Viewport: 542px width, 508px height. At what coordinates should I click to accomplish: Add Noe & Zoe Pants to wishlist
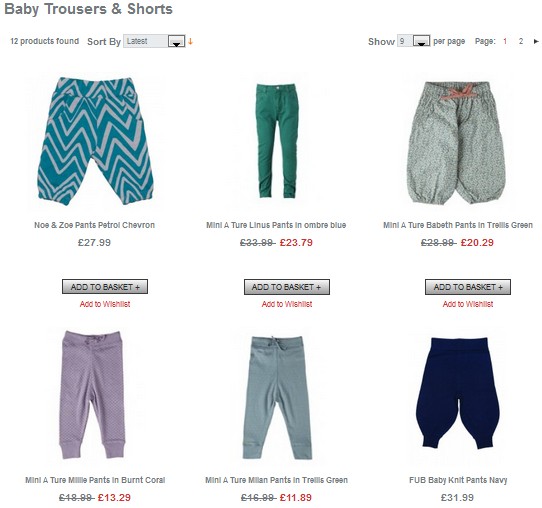[x=105, y=304]
